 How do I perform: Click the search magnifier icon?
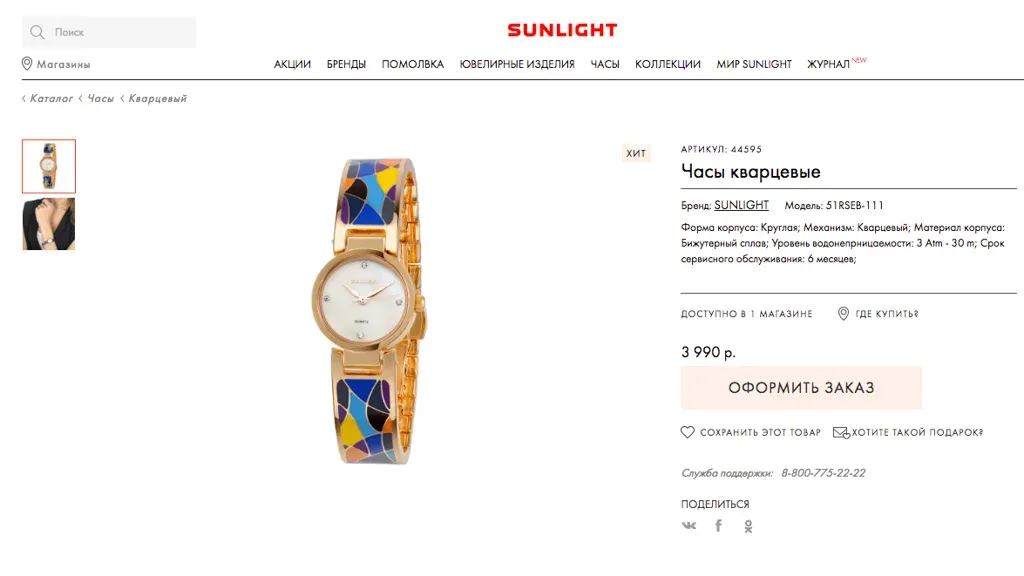(x=37, y=32)
